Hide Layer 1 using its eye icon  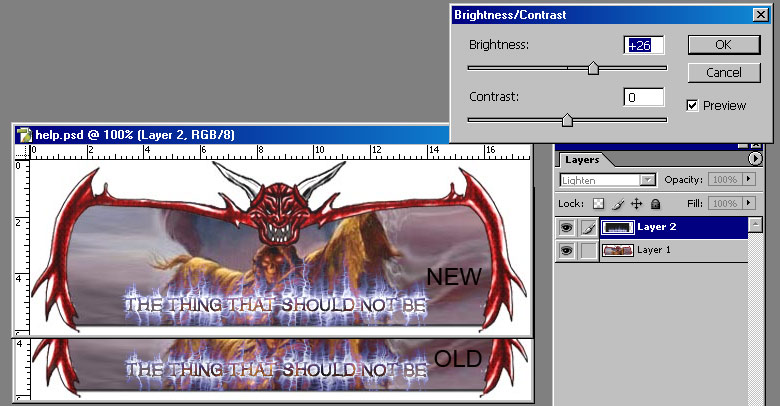click(x=567, y=250)
